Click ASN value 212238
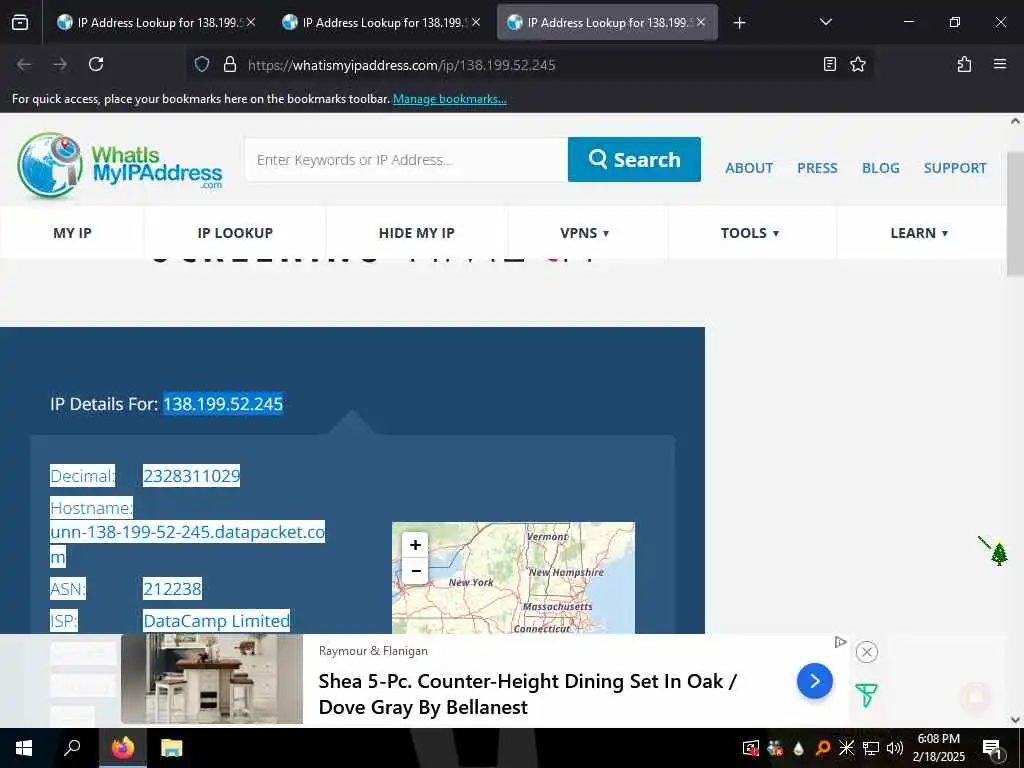 [x=172, y=589]
